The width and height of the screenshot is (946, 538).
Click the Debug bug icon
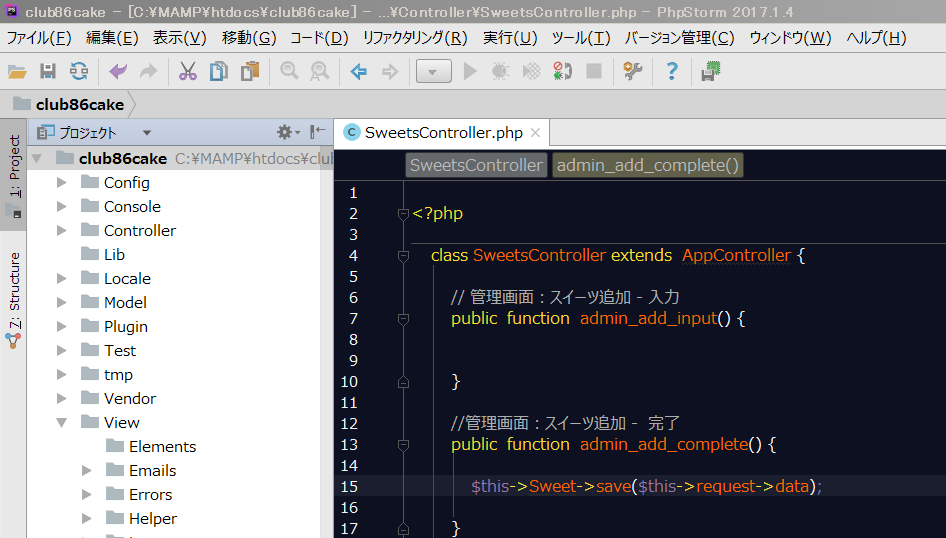click(500, 72)
